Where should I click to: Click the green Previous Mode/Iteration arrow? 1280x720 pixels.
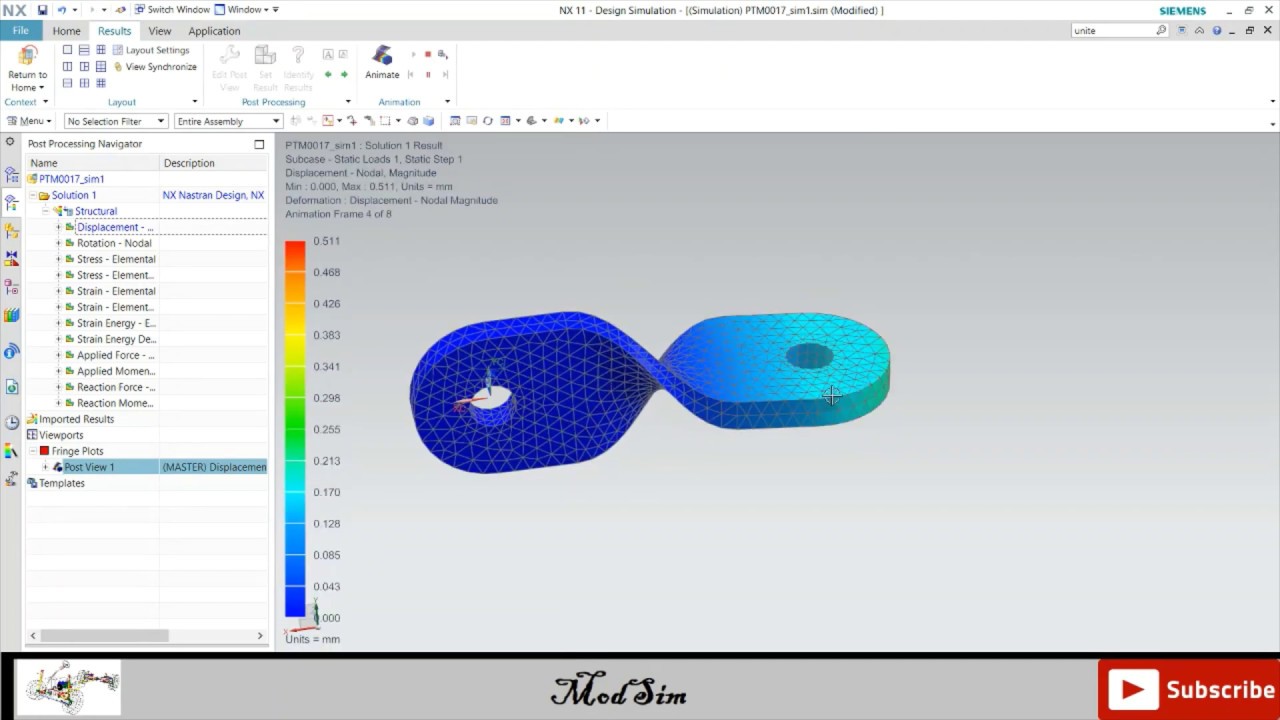point(328,74)
